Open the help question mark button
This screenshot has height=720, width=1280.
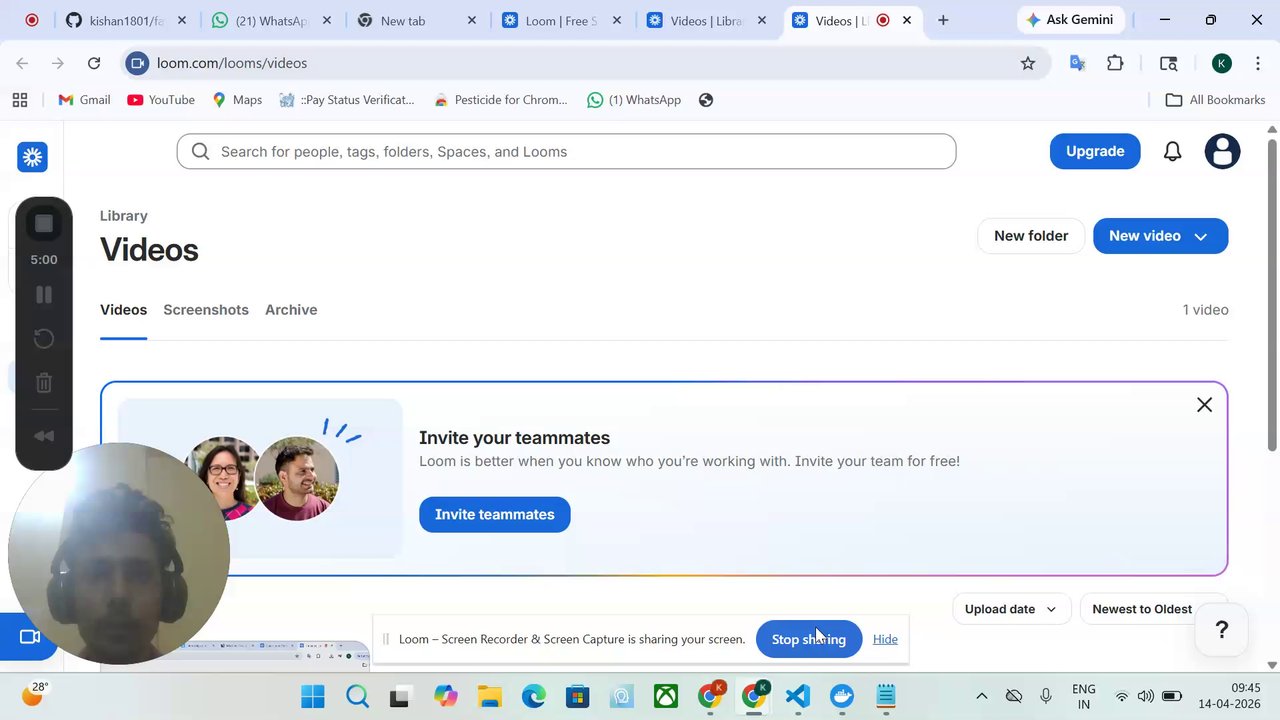pos(1222,630)
